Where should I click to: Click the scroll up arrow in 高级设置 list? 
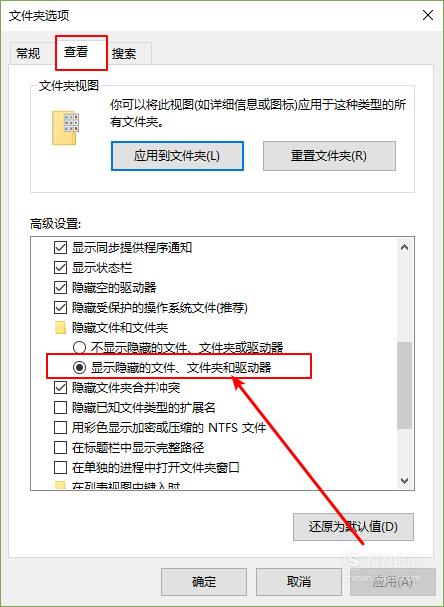pyautogui.click(x=405, y=247)
